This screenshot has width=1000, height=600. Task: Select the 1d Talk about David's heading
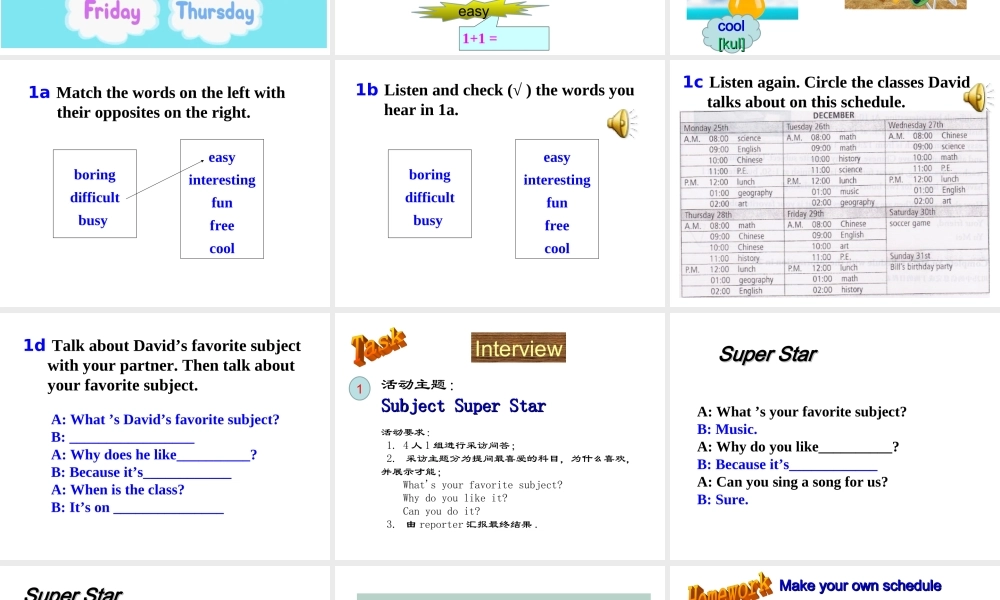[x=162, y=365]
